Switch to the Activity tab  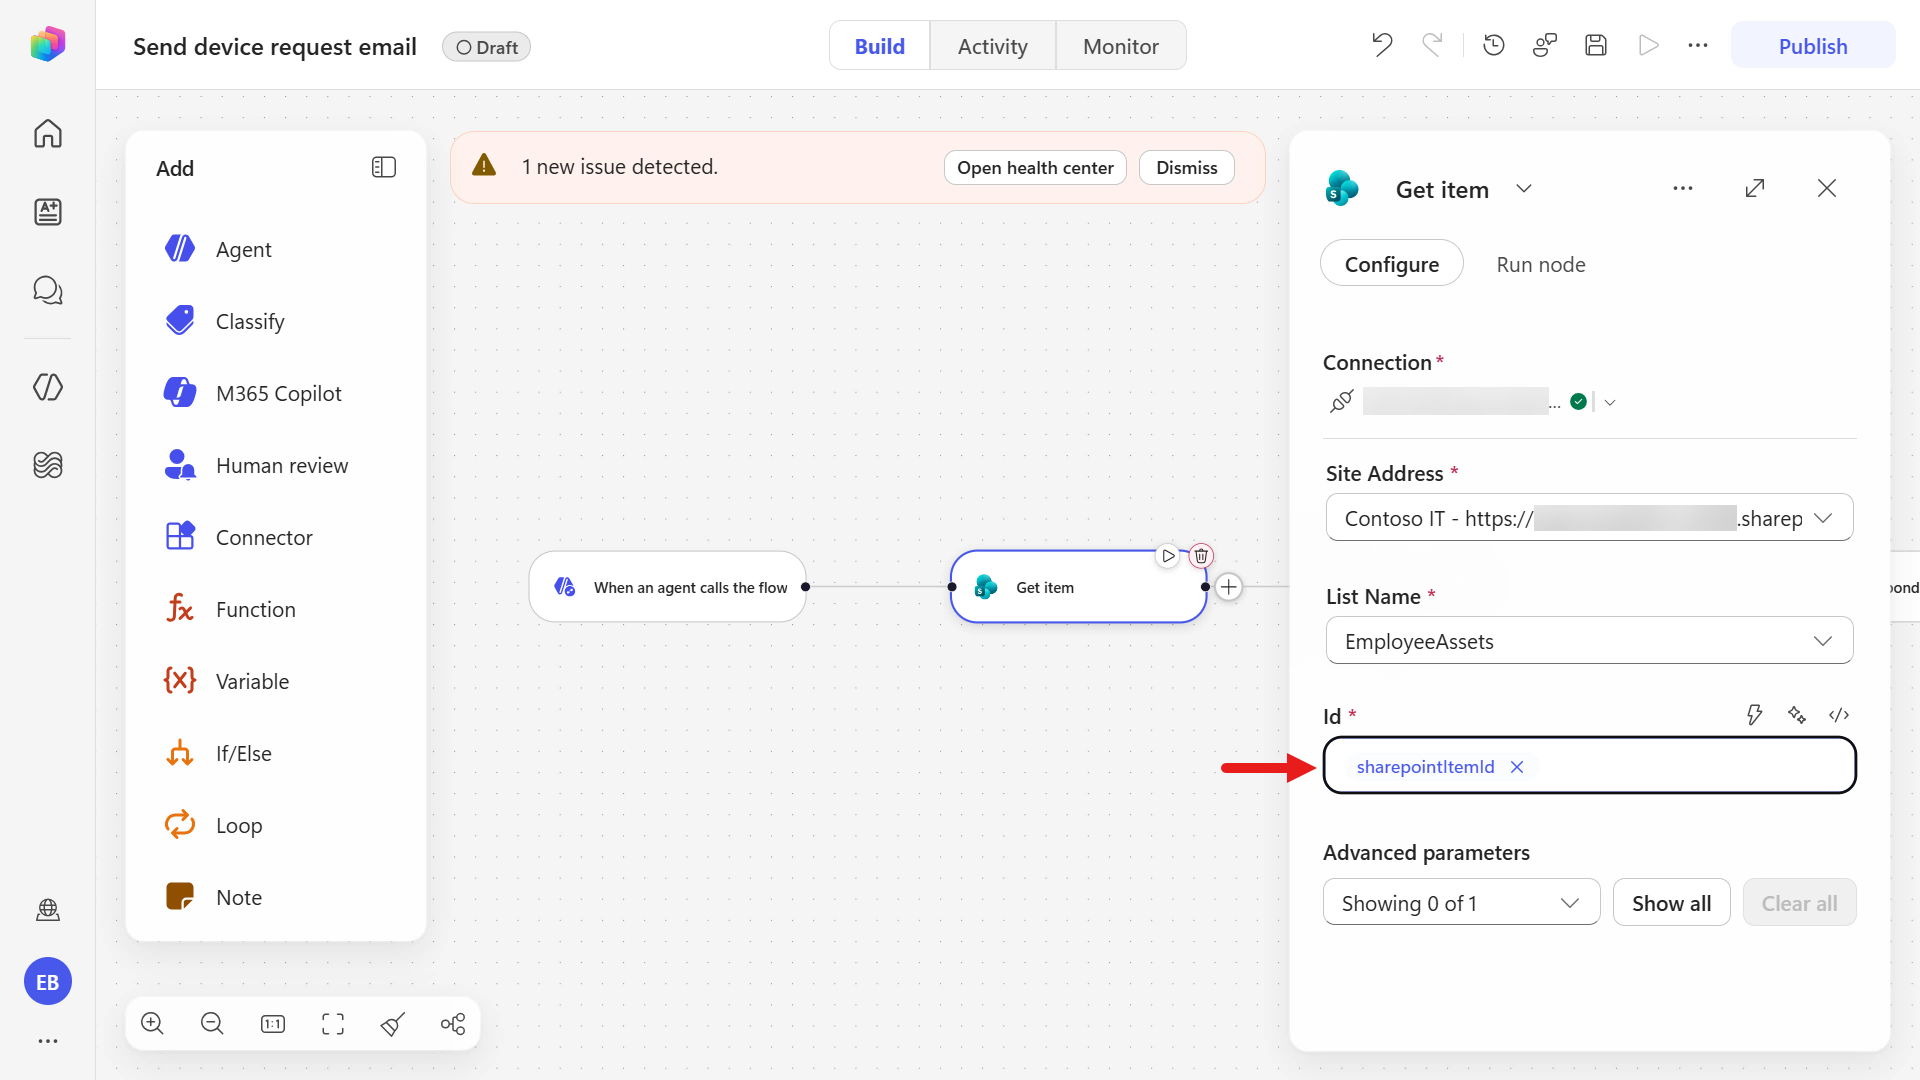click(993, 46)
